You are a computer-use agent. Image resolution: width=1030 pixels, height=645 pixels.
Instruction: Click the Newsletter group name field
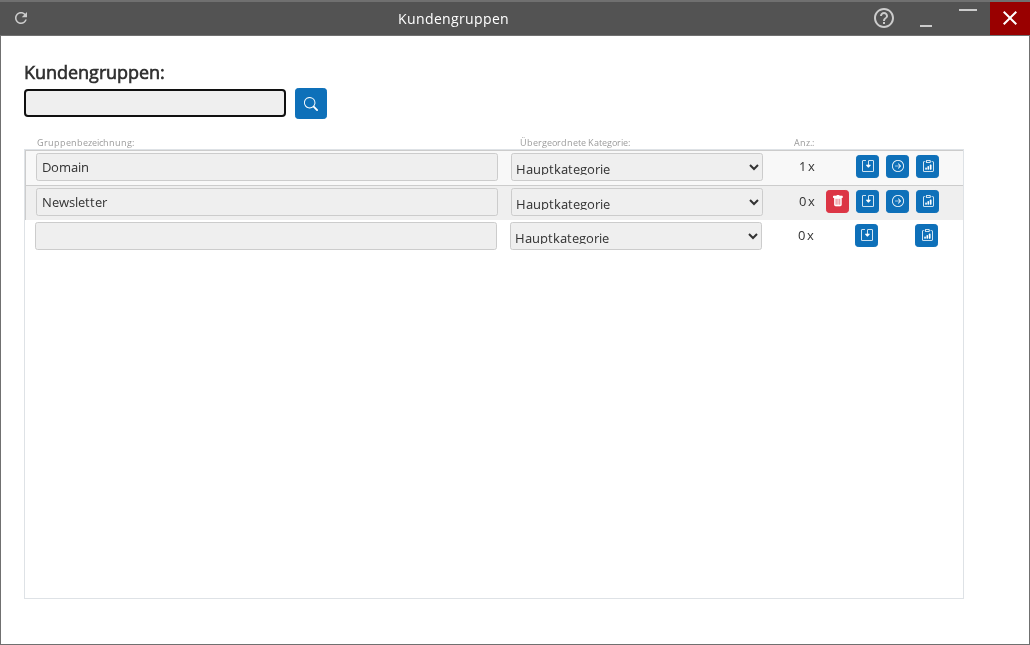[x=266, y=202]
